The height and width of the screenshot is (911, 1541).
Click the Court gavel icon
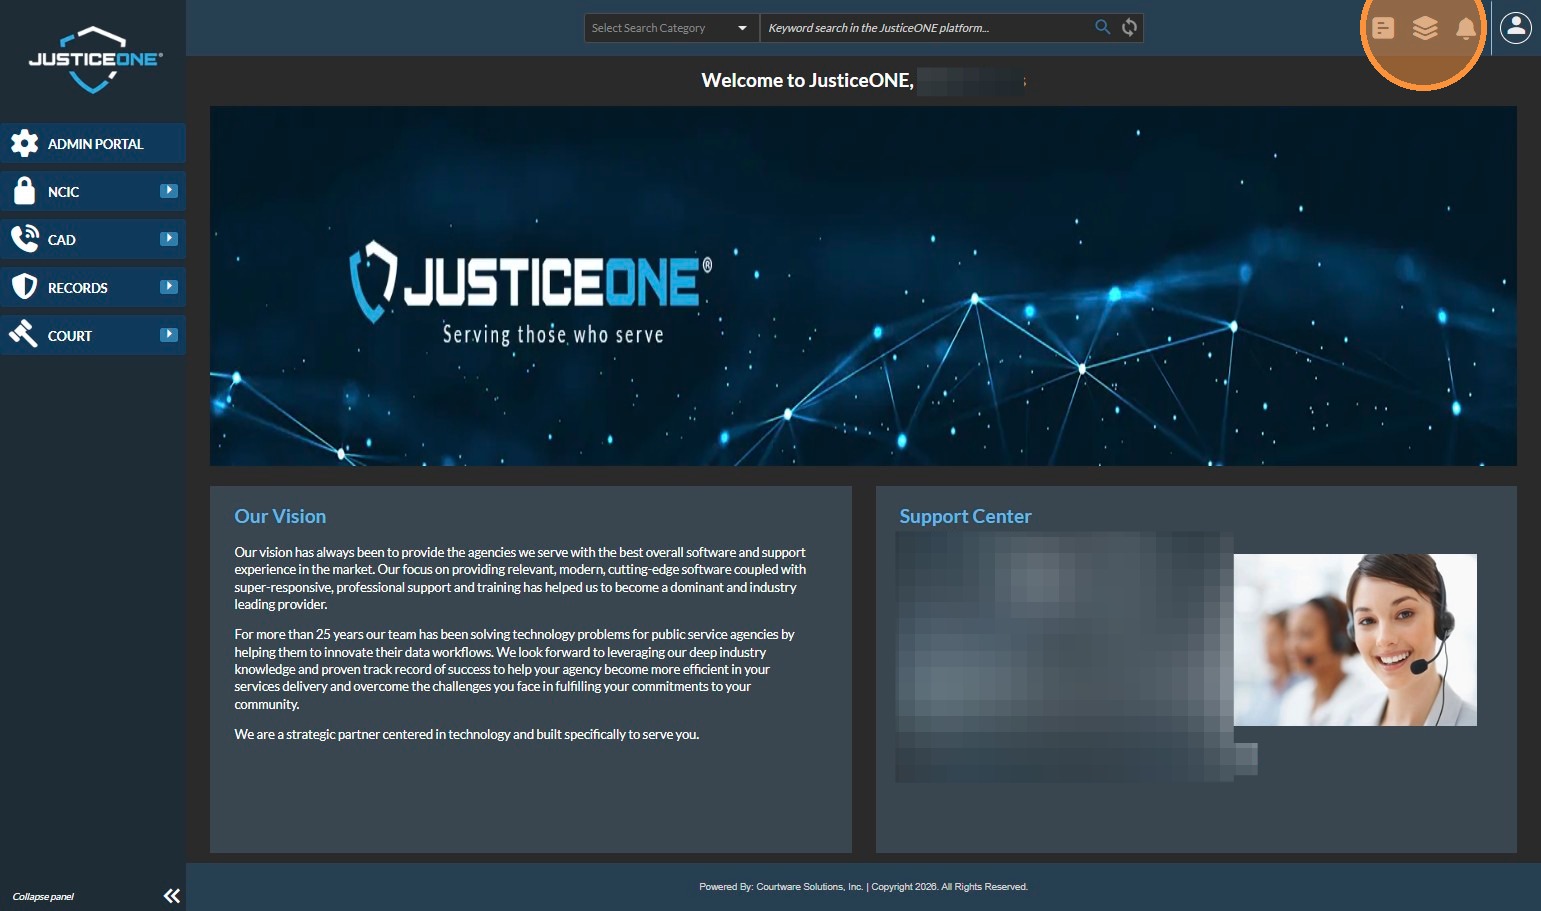[x=23, y=334]
